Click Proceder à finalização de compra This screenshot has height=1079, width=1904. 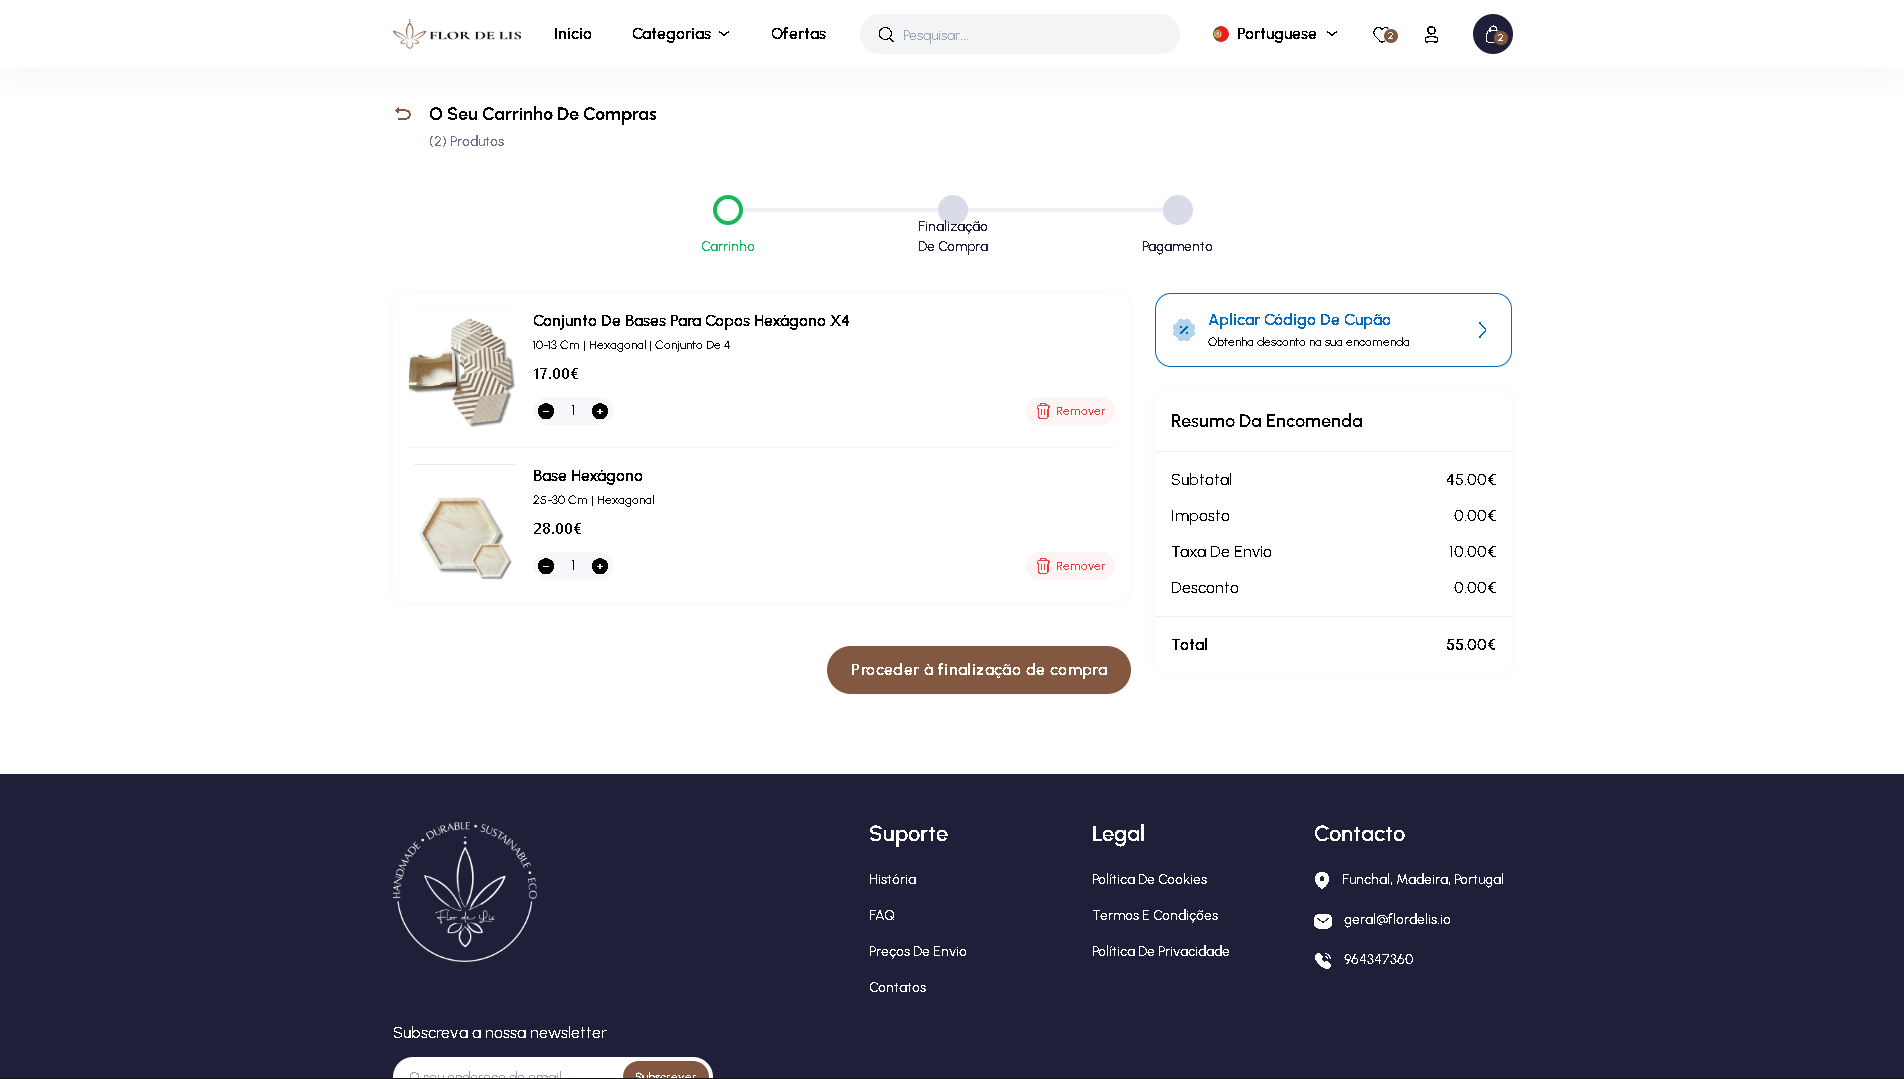click(x=977, y=669)
